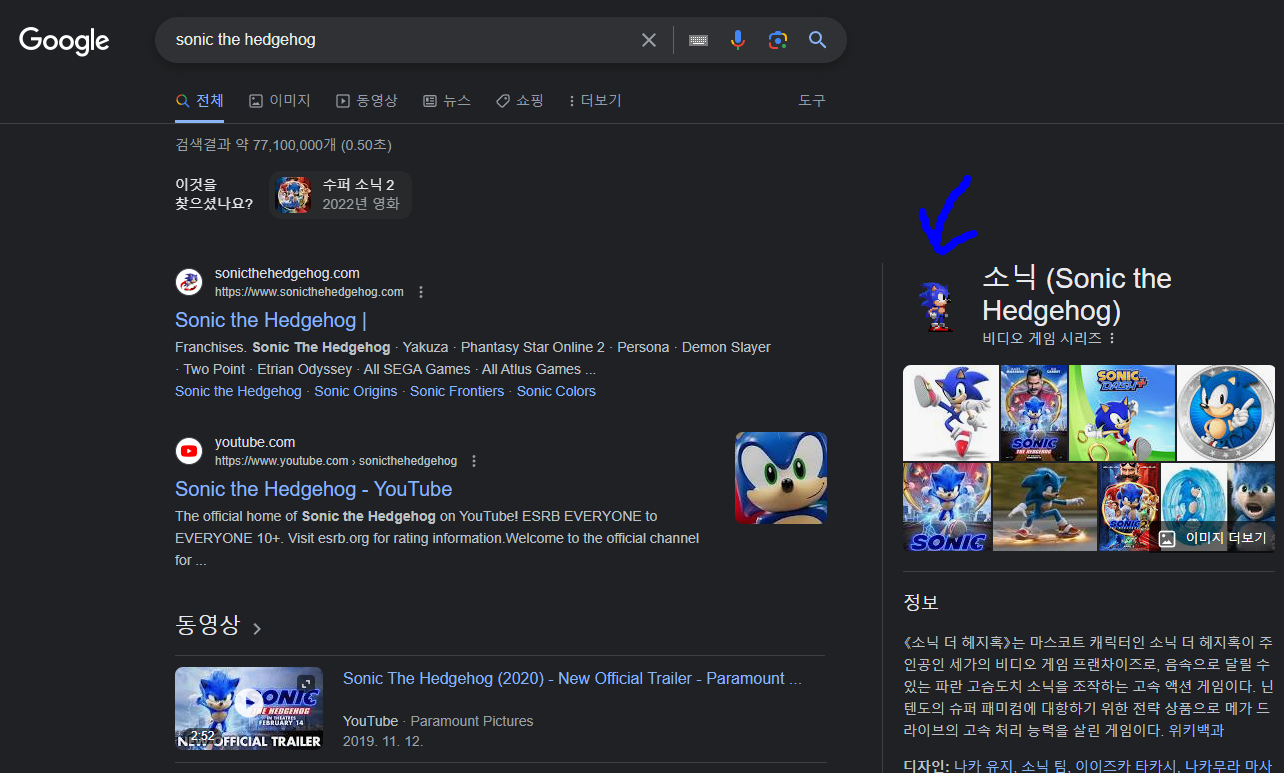Viewport: 1284px width, 773px height.
Task: Click the Sonic movie poster in top image row
Action: pos(1034,412)
